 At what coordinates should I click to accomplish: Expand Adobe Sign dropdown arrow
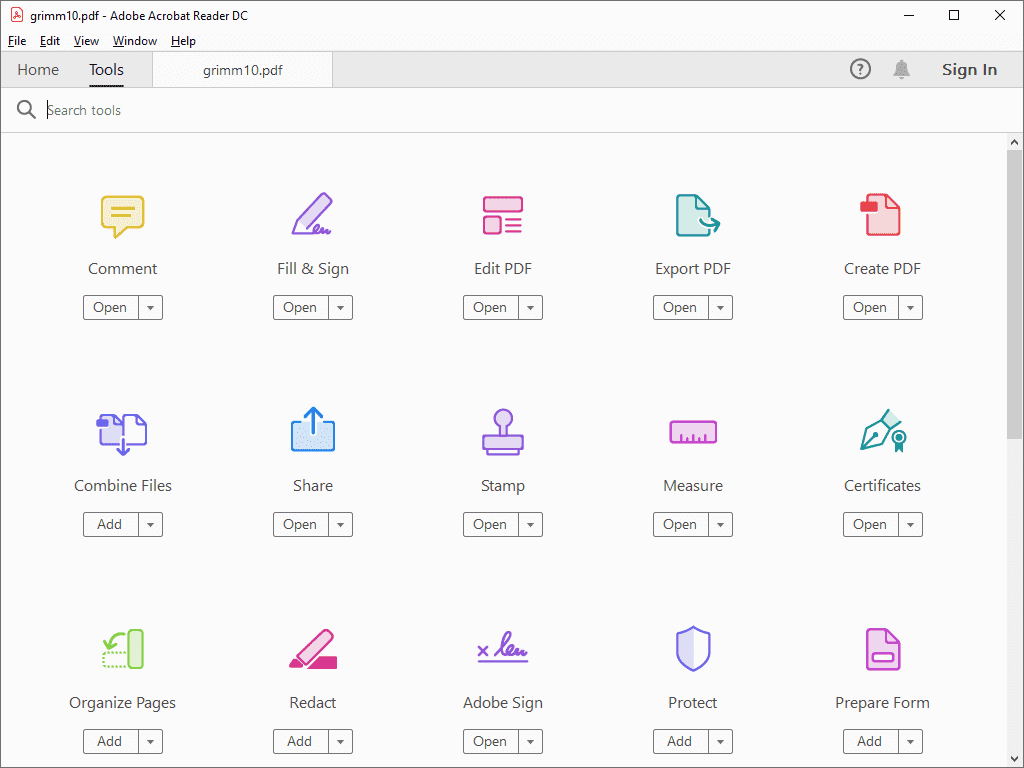[531, 741]
